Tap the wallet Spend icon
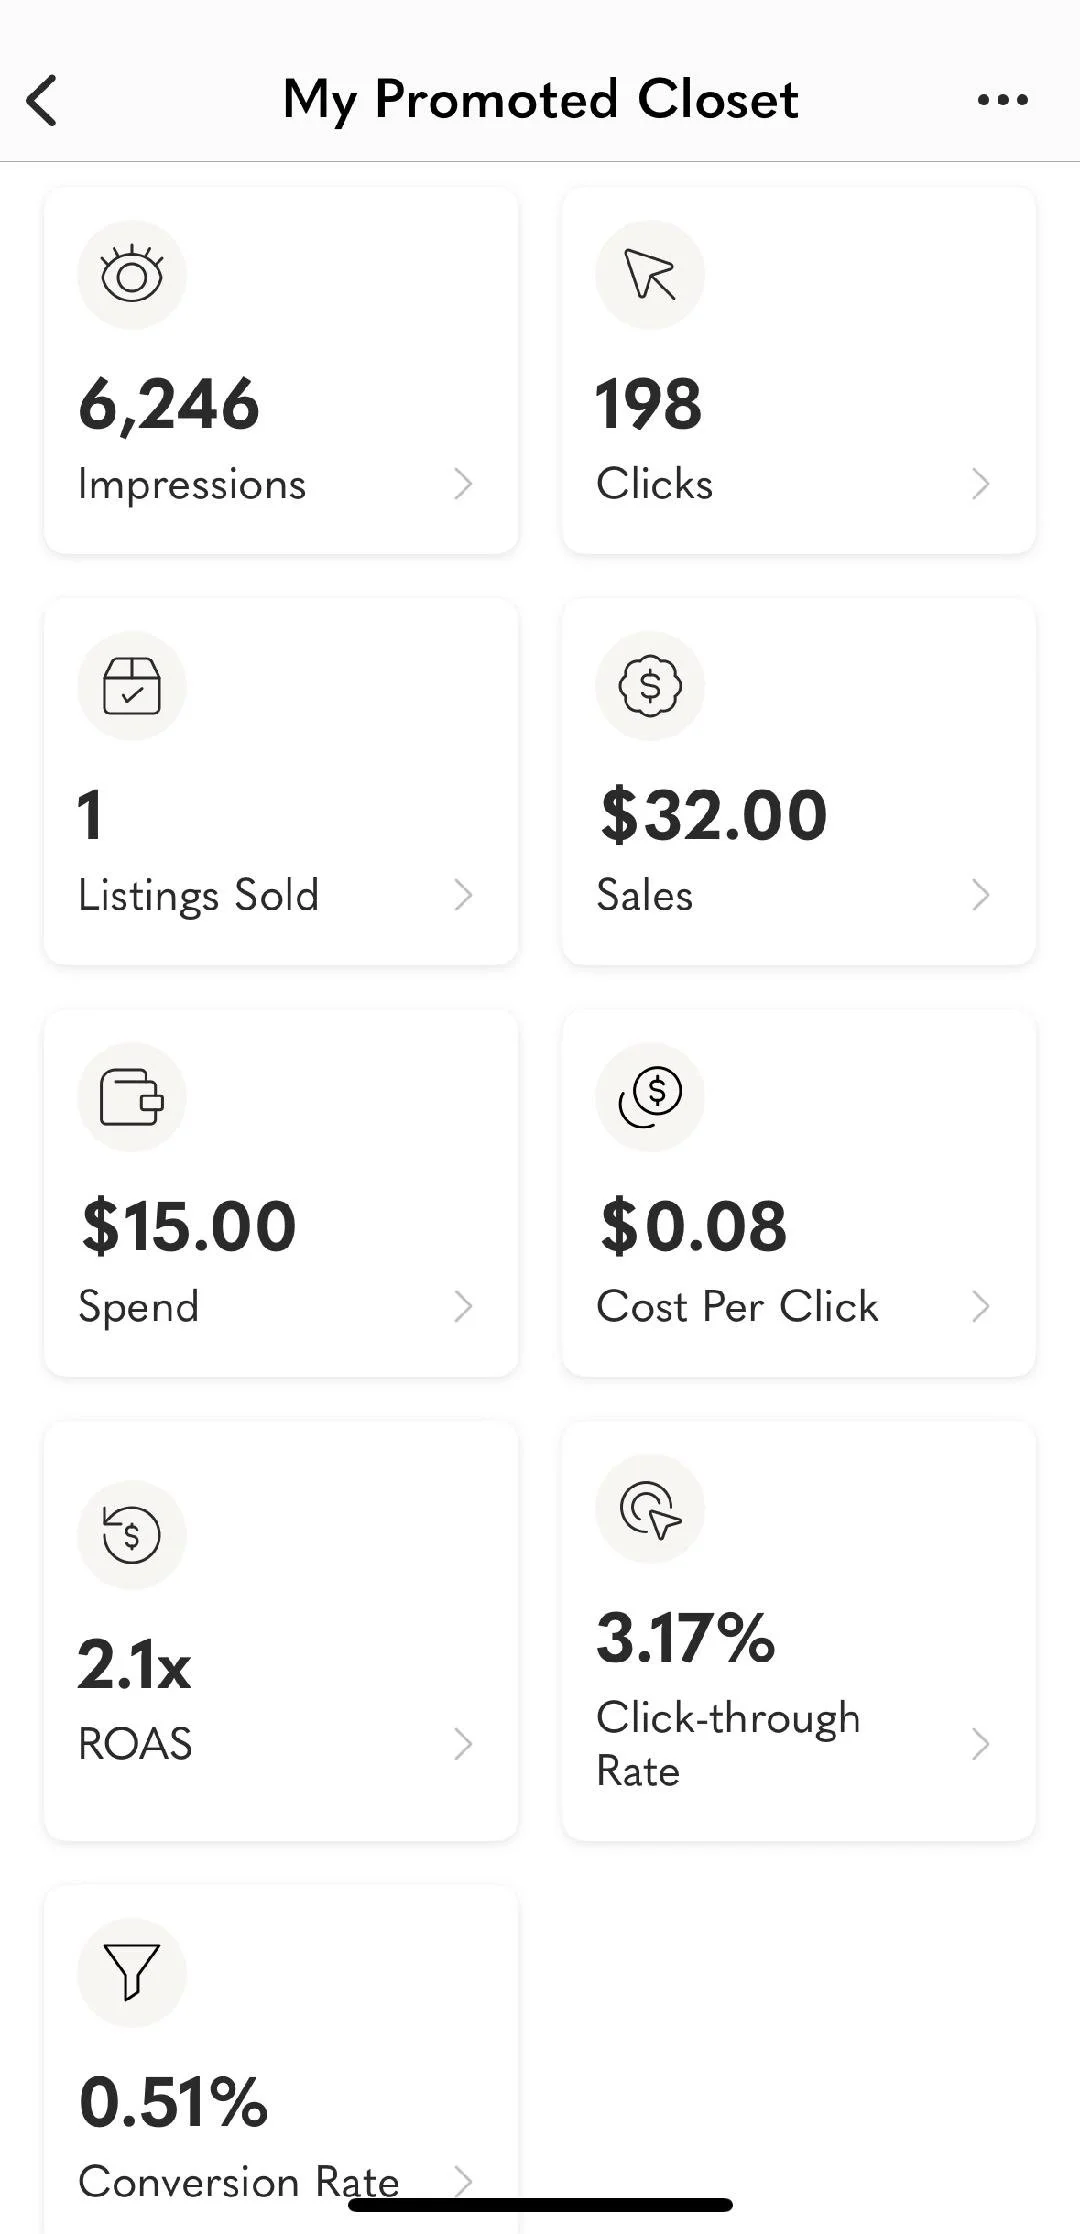Image resolution: width=1080 pixels, height=2234 pixels. coord(132,1097)
